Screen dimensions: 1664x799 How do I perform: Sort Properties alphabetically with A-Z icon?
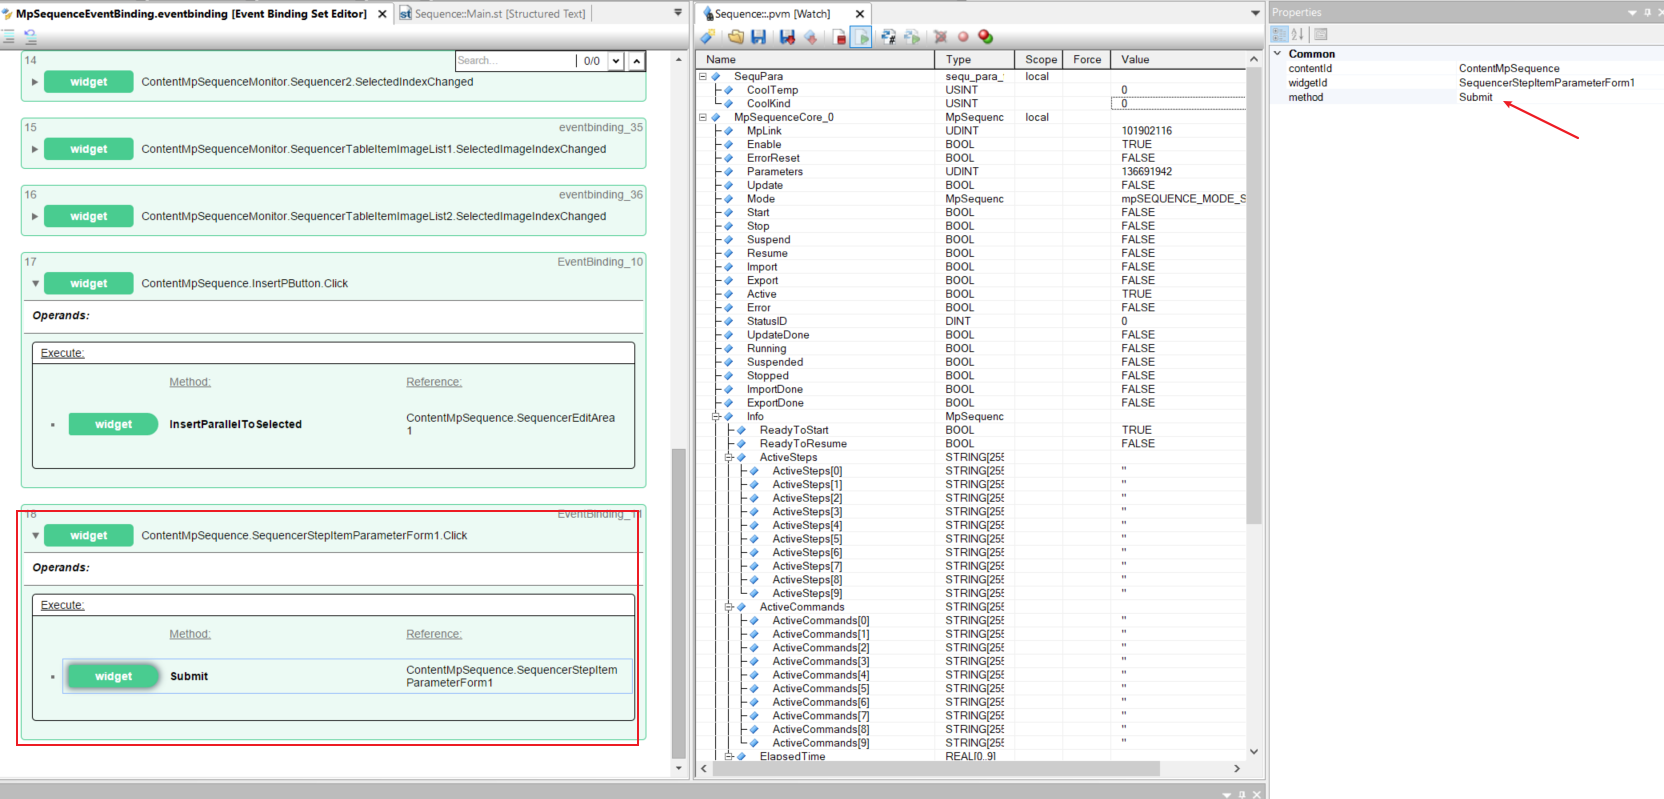click(1298, 34)
